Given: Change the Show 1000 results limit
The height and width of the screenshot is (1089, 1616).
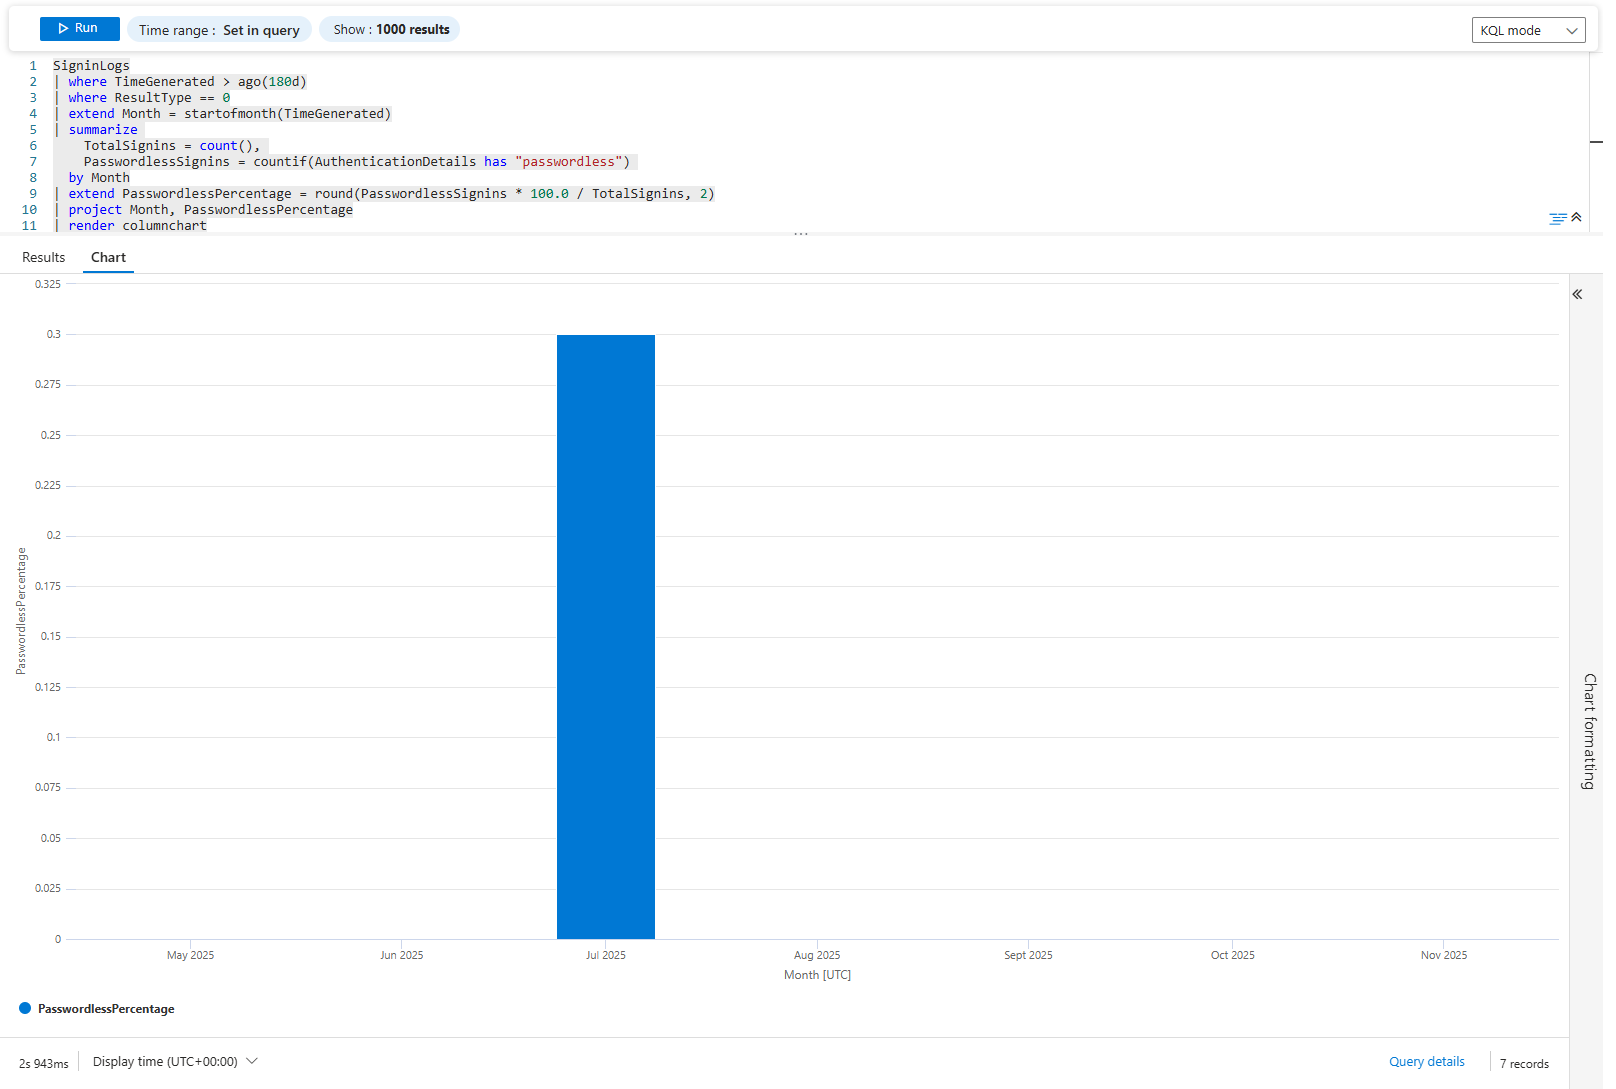Looking at the screenshot, I should (x=390, y=30).
